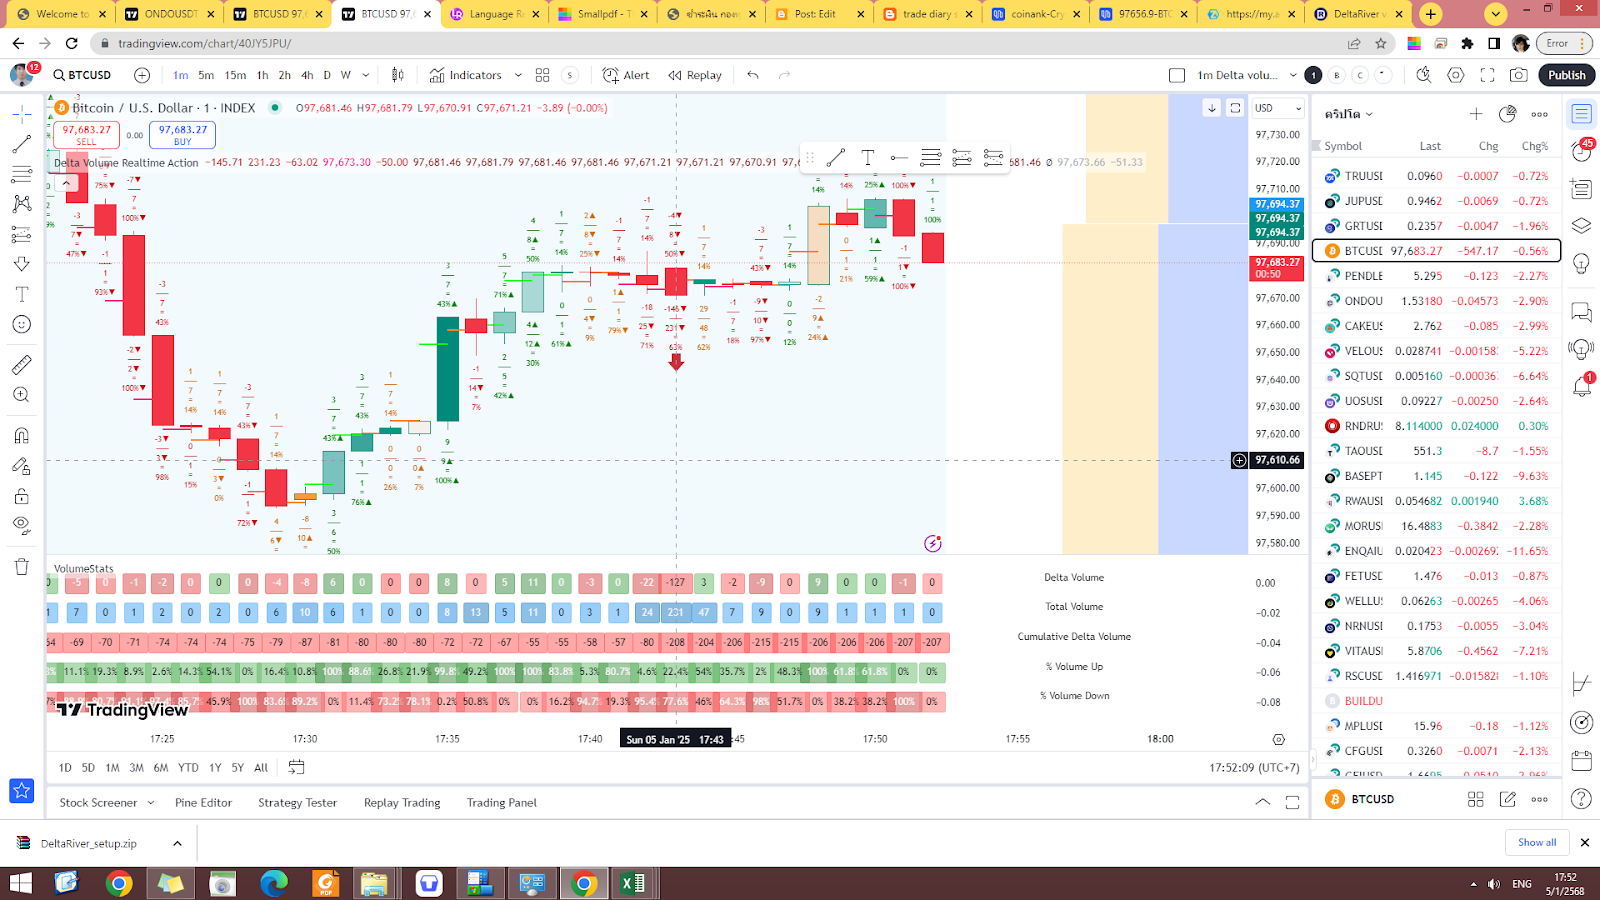Open the Ideas lightbulb panel

coord(1581,263)
